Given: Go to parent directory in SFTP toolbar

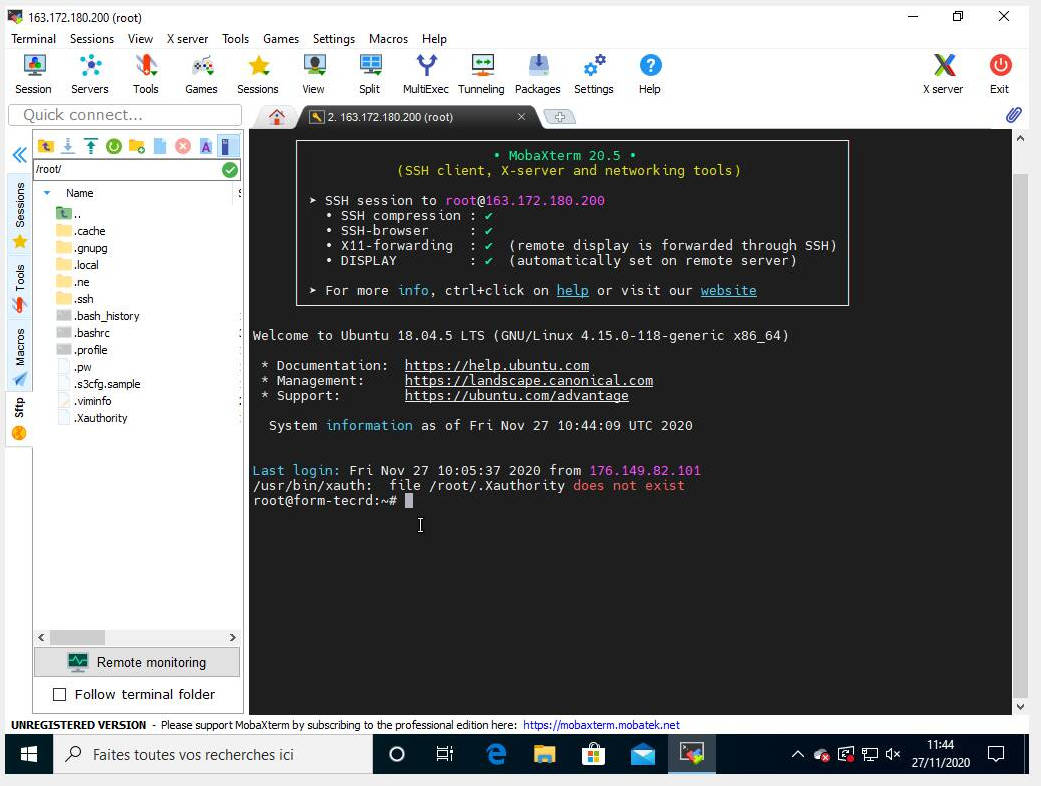Looking at the screenshot, I should coord(46,146).
